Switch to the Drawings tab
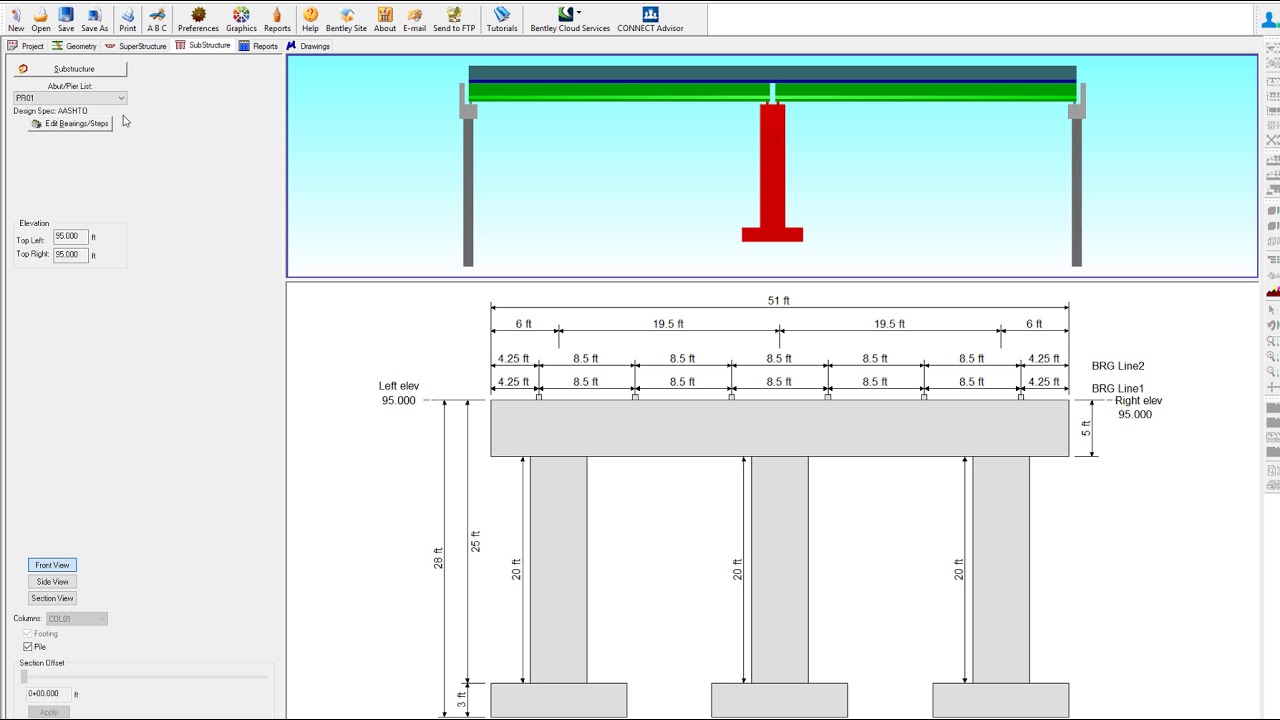Image resolution: width=1280 pixels, height=720 pixels. coord(308,46)
